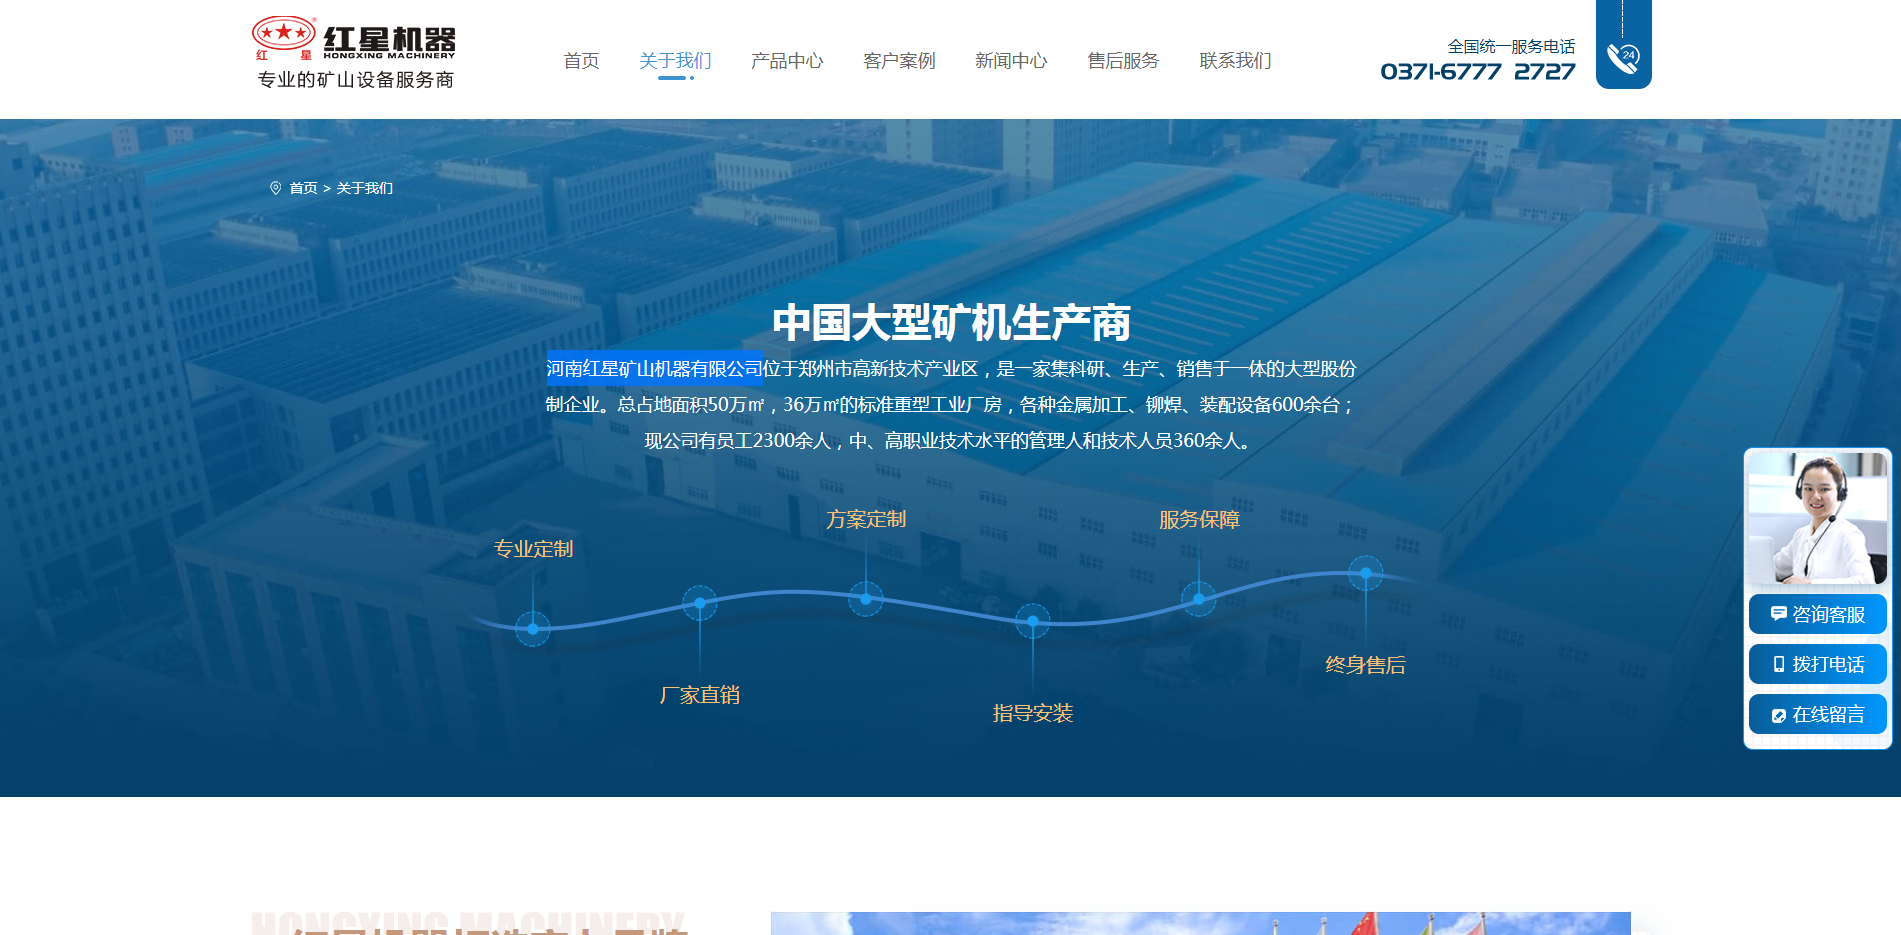1901x935 pixels.
Task: Click the 首页 breadcrumb link
Action: click(303, 188)
